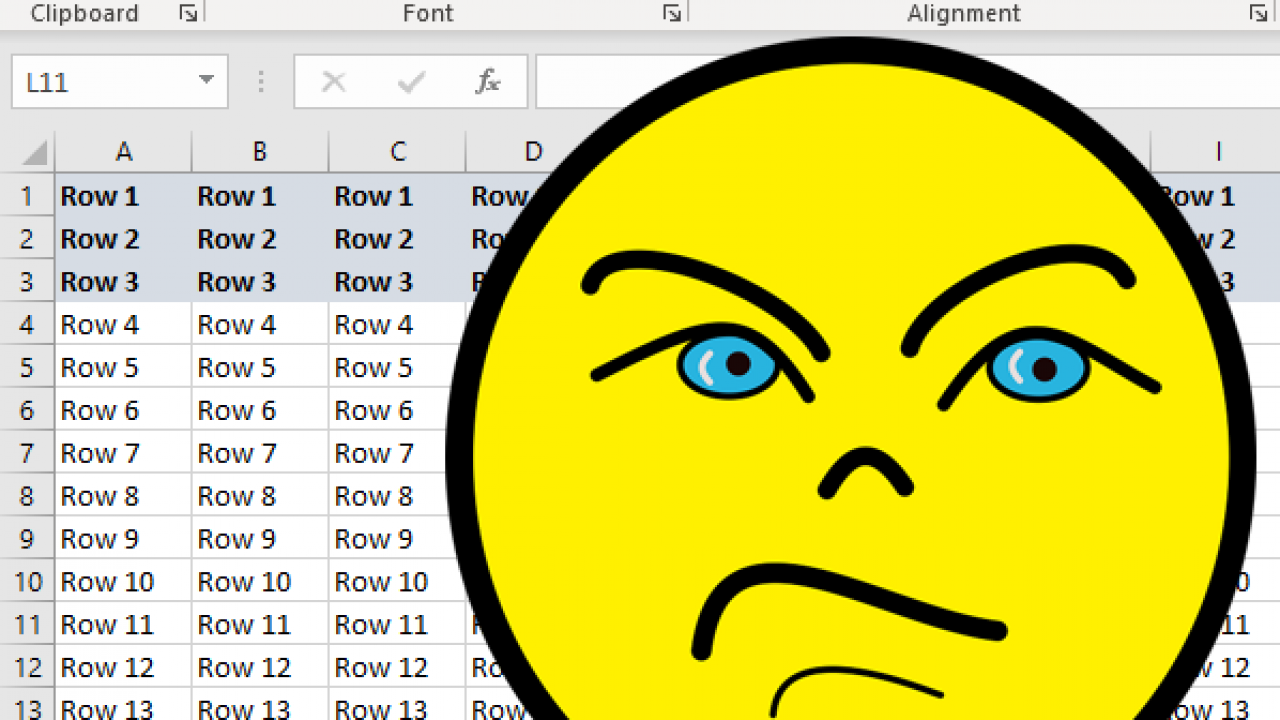Viewport: 1280px width, 720px height.
Task: Expand the Name Box dropdown arrow
Action: (206, 81)
